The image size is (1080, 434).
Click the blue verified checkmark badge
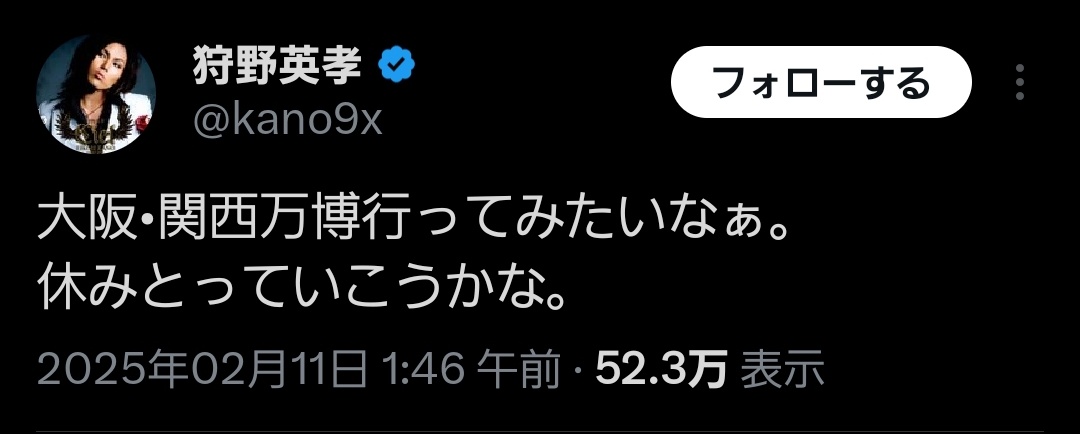point(396,65)
